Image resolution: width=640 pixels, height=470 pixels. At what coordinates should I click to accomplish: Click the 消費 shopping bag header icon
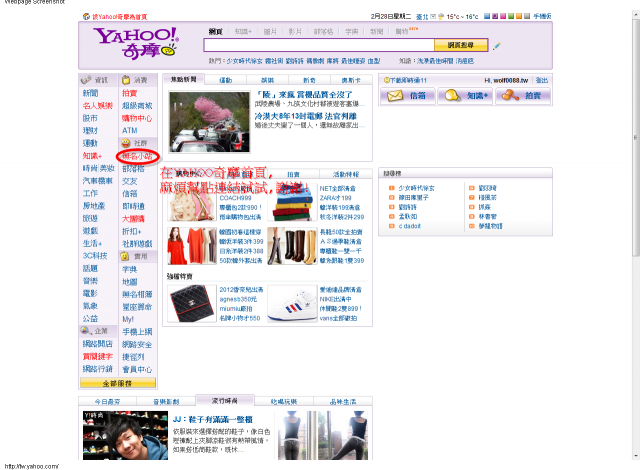[x=126, y=80]
